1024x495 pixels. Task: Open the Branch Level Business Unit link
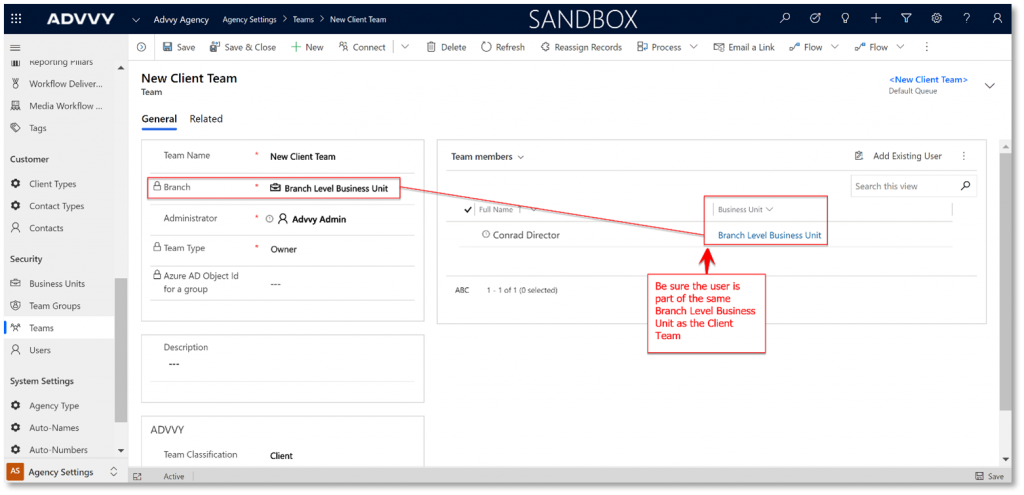(769, 235)
